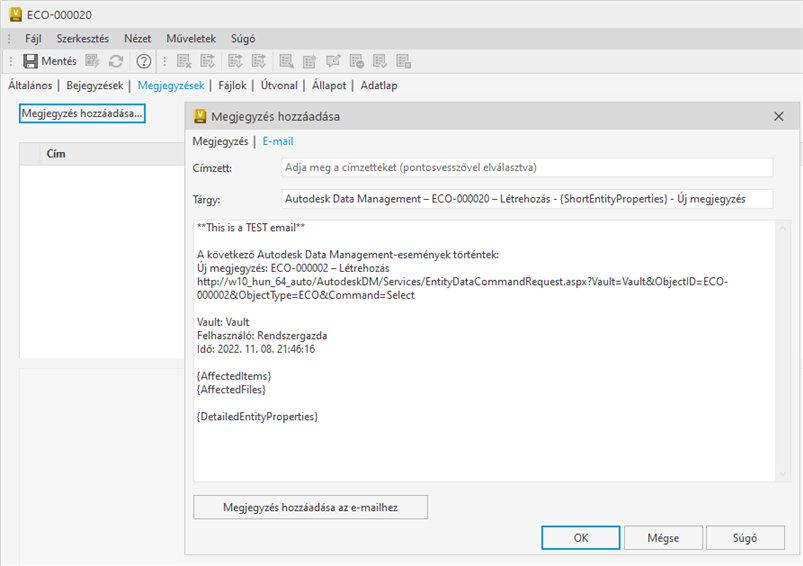Viewport: 803px width, 566px height.
Task: Open help via the question mark icon
Action: point(144,61)
